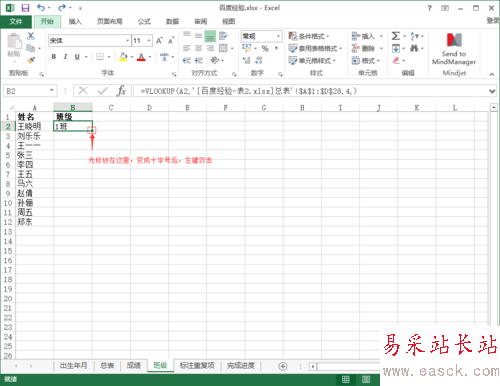Increase decimal places
The height and width of the screenshot is (386, 500).
coord(247,60)
